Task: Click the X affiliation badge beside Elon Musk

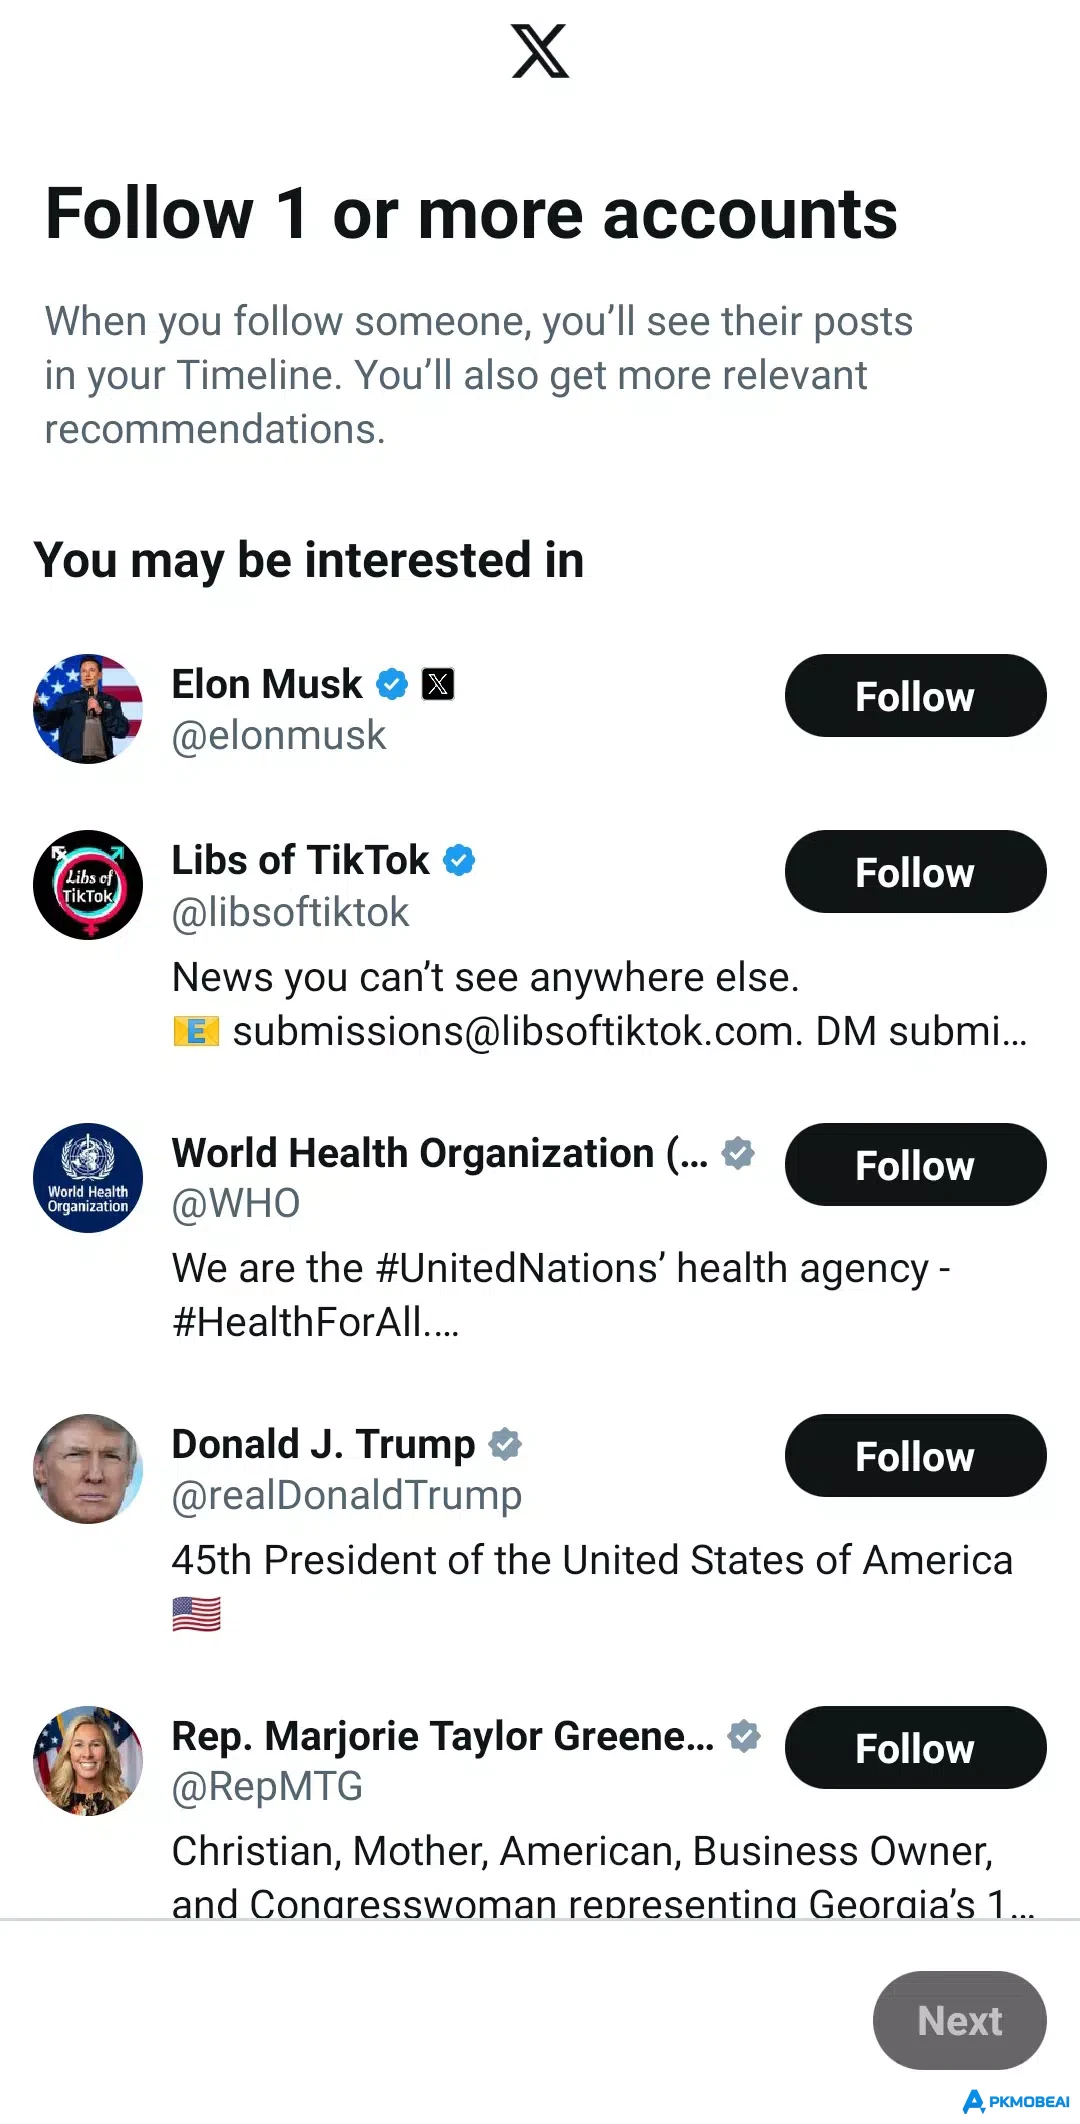Action: [x=438, y=685]
